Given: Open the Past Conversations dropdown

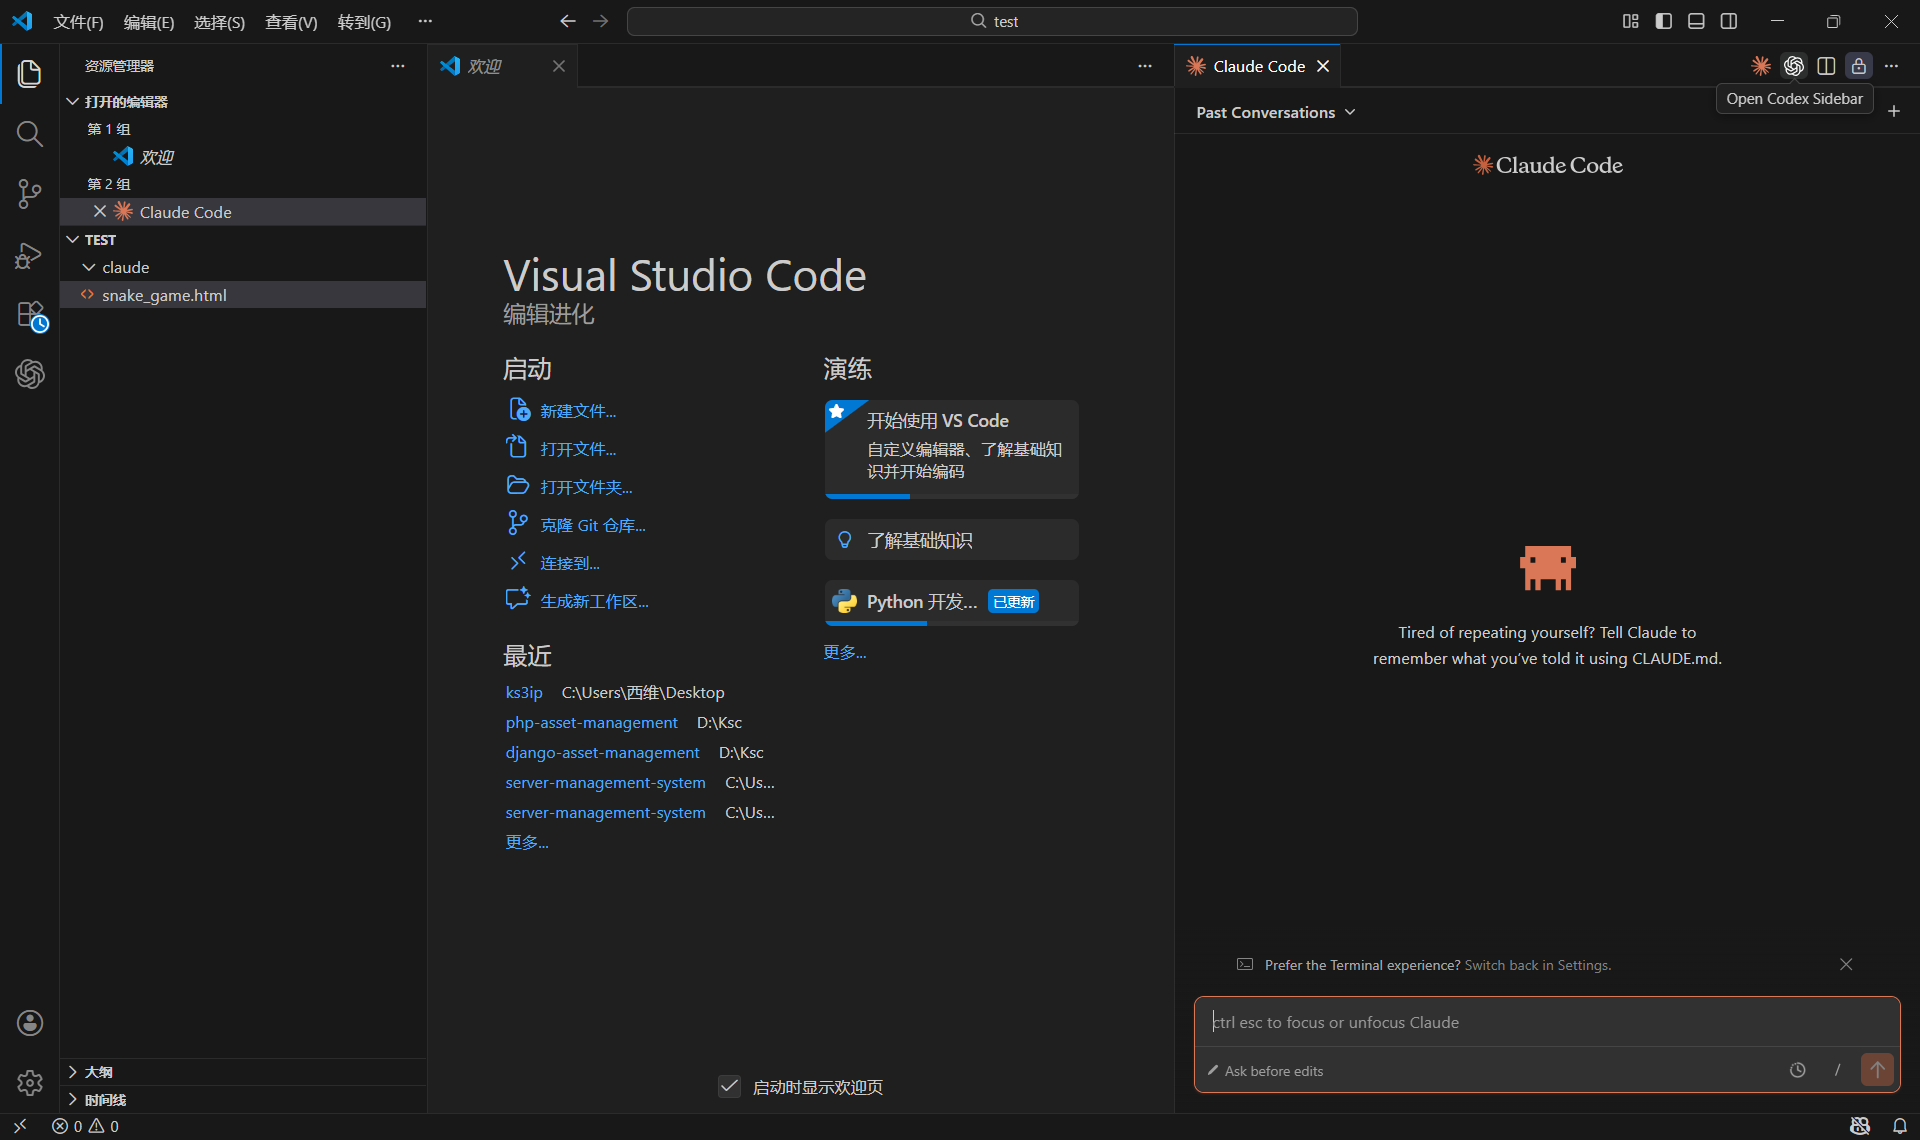Looking at the screenshot, I should pos(1275,112).
